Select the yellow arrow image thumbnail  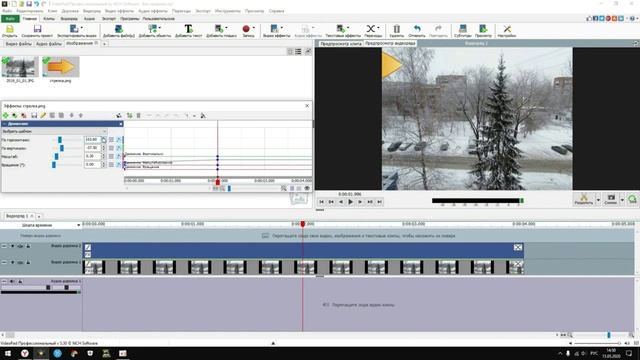pyautogui.click(x=60, y=67)
